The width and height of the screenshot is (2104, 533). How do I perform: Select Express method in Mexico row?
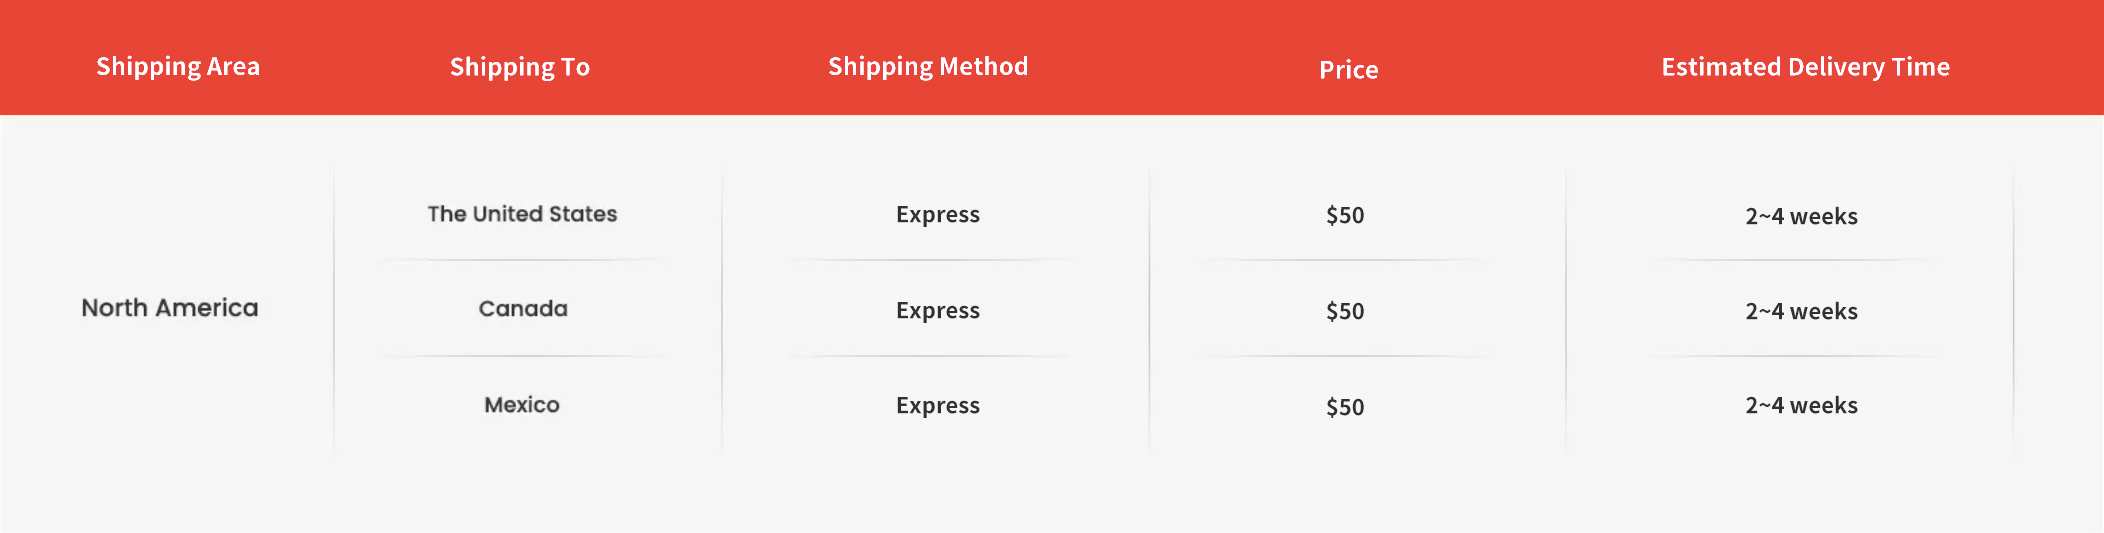tap(938, 406)
